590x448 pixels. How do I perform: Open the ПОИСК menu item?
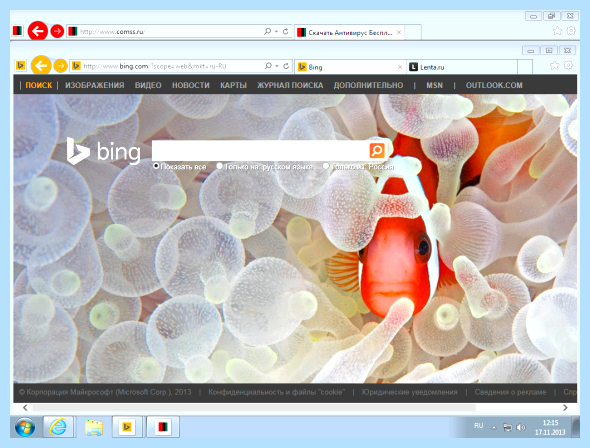coord(39,85)
